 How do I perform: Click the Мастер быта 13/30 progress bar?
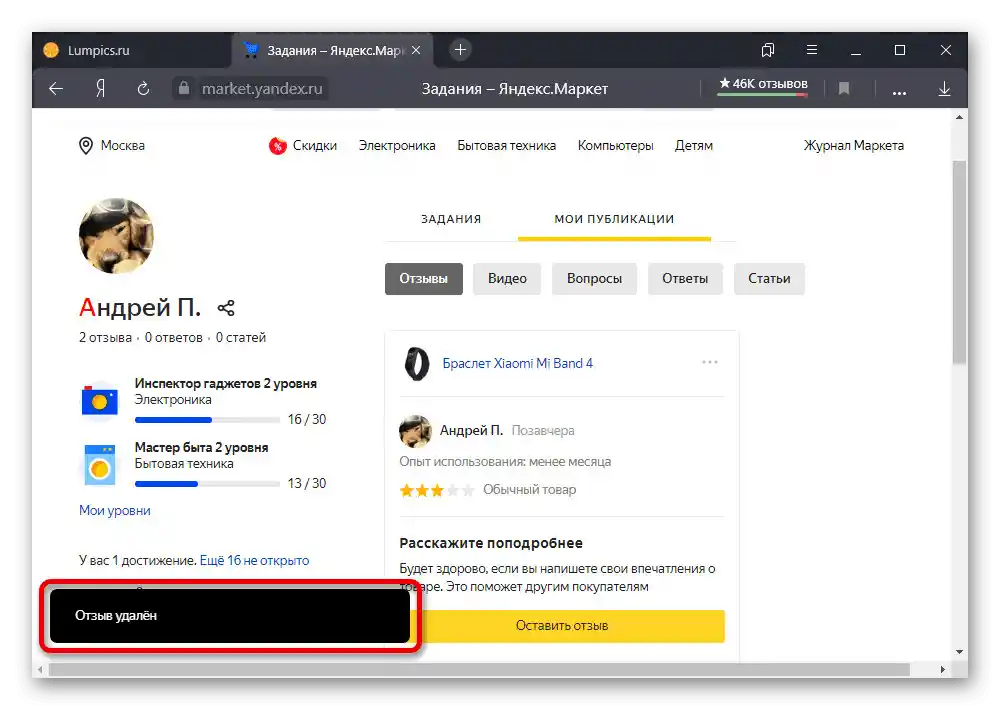[x=207, y=484]
